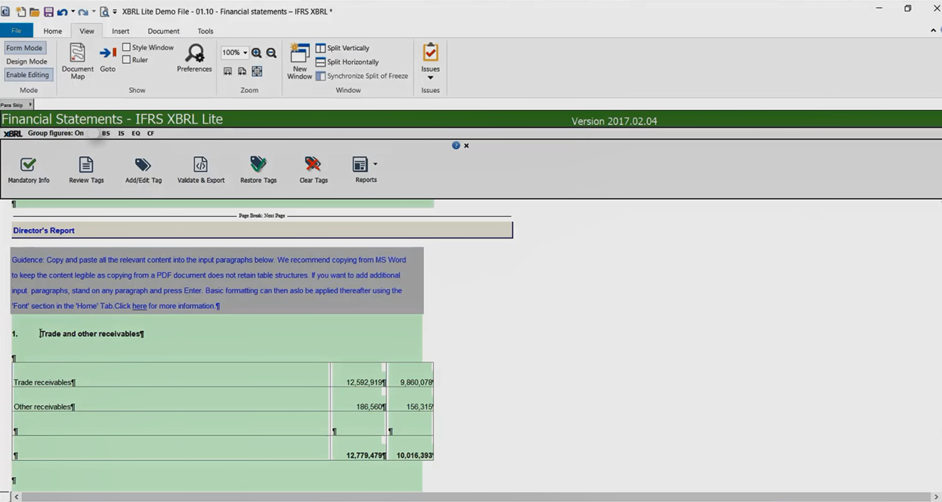Collapse the ribbon with the caret arrow
This screenshot has width=942, height=502.
934,31
